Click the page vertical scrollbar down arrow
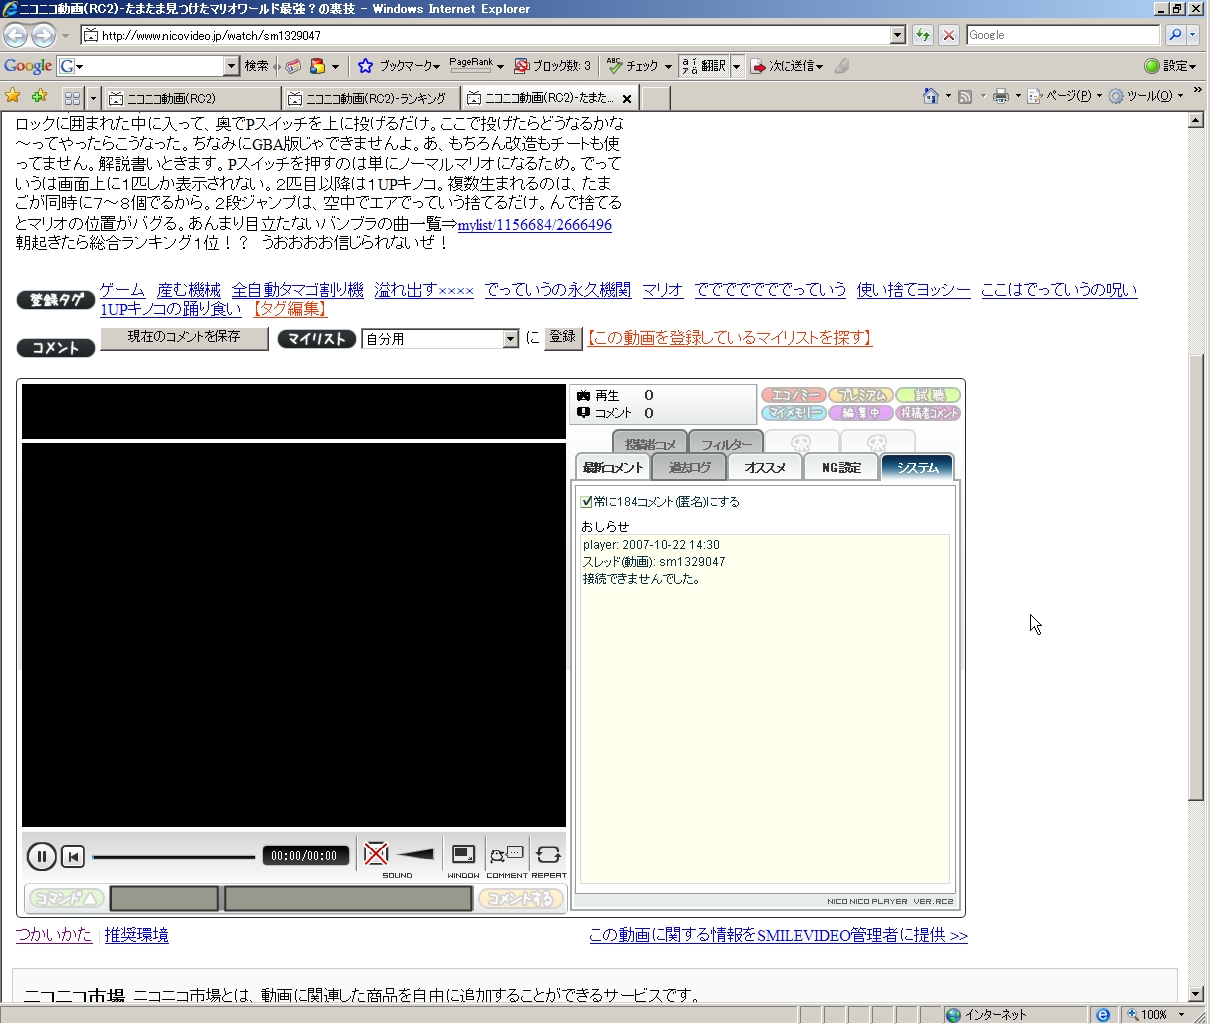 pos(1196,993)
